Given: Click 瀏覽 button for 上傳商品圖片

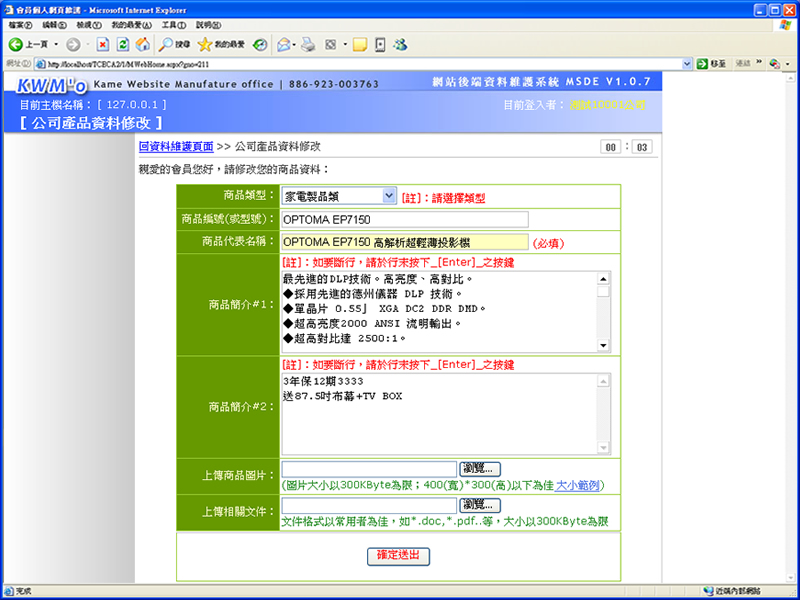Looking at the screenshot, I should [480, 469].
